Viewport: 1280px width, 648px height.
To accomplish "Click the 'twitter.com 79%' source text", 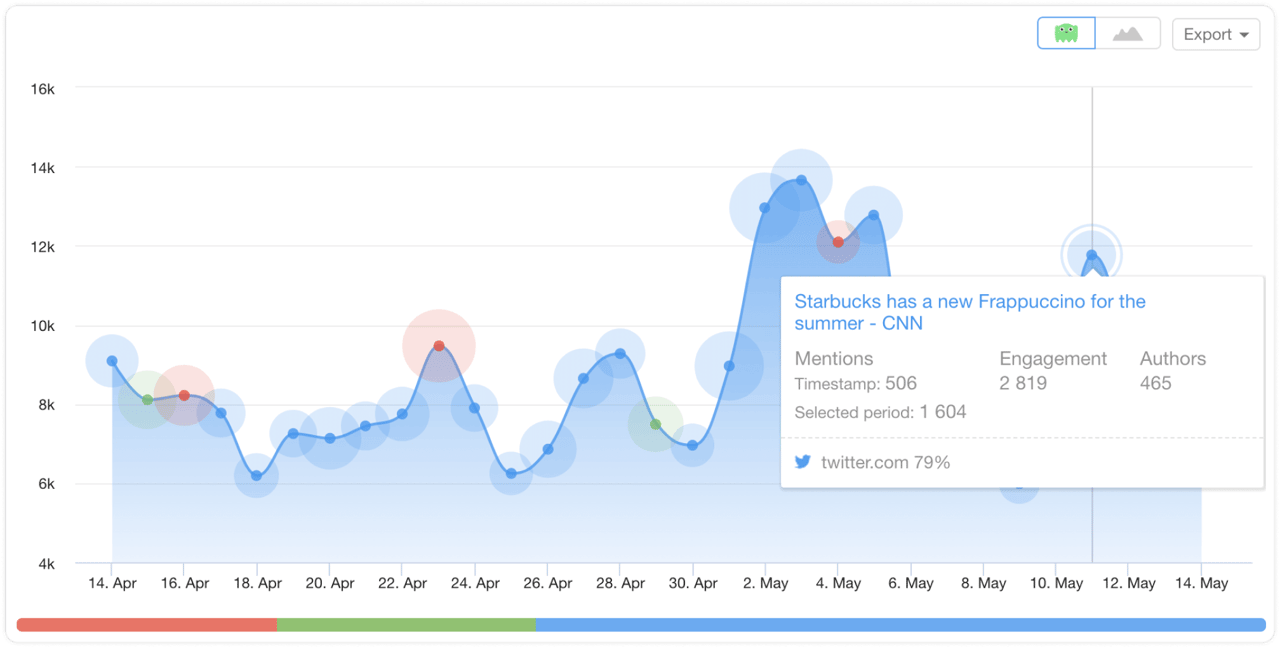I will [x=886, y=462].
